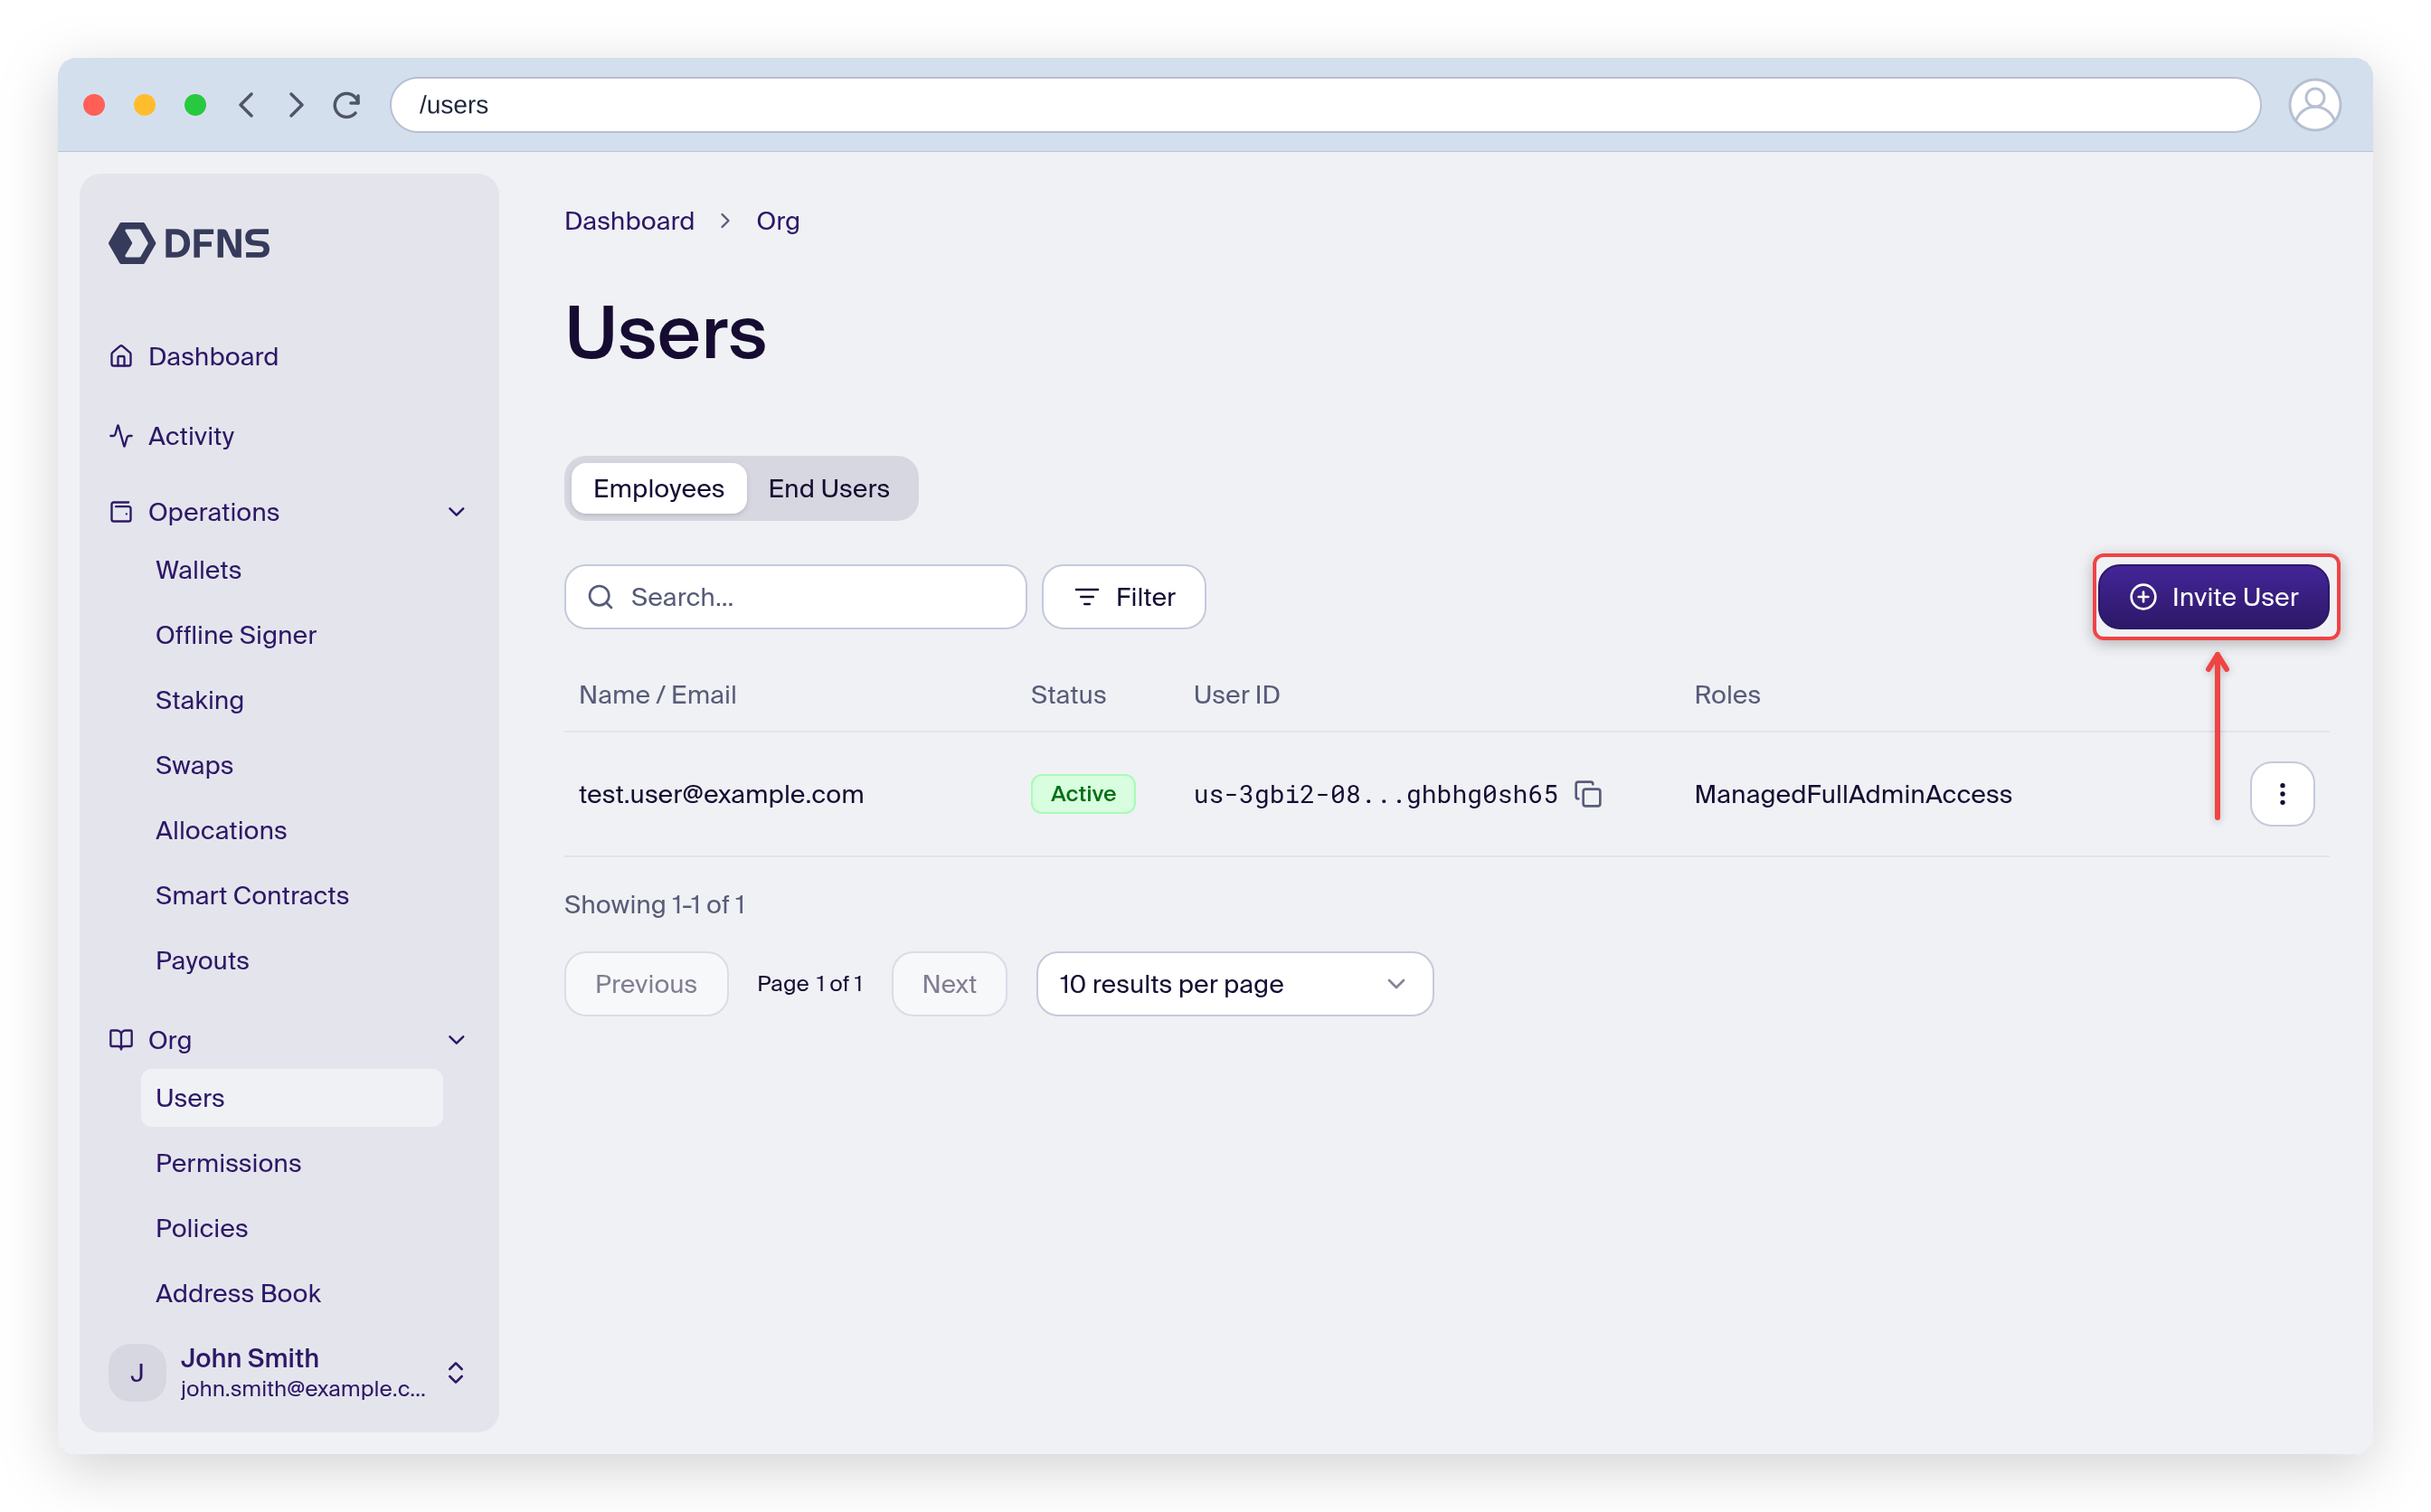
Task: Click the Operations wallet icon in the sidebar
Action: point(121,512)
